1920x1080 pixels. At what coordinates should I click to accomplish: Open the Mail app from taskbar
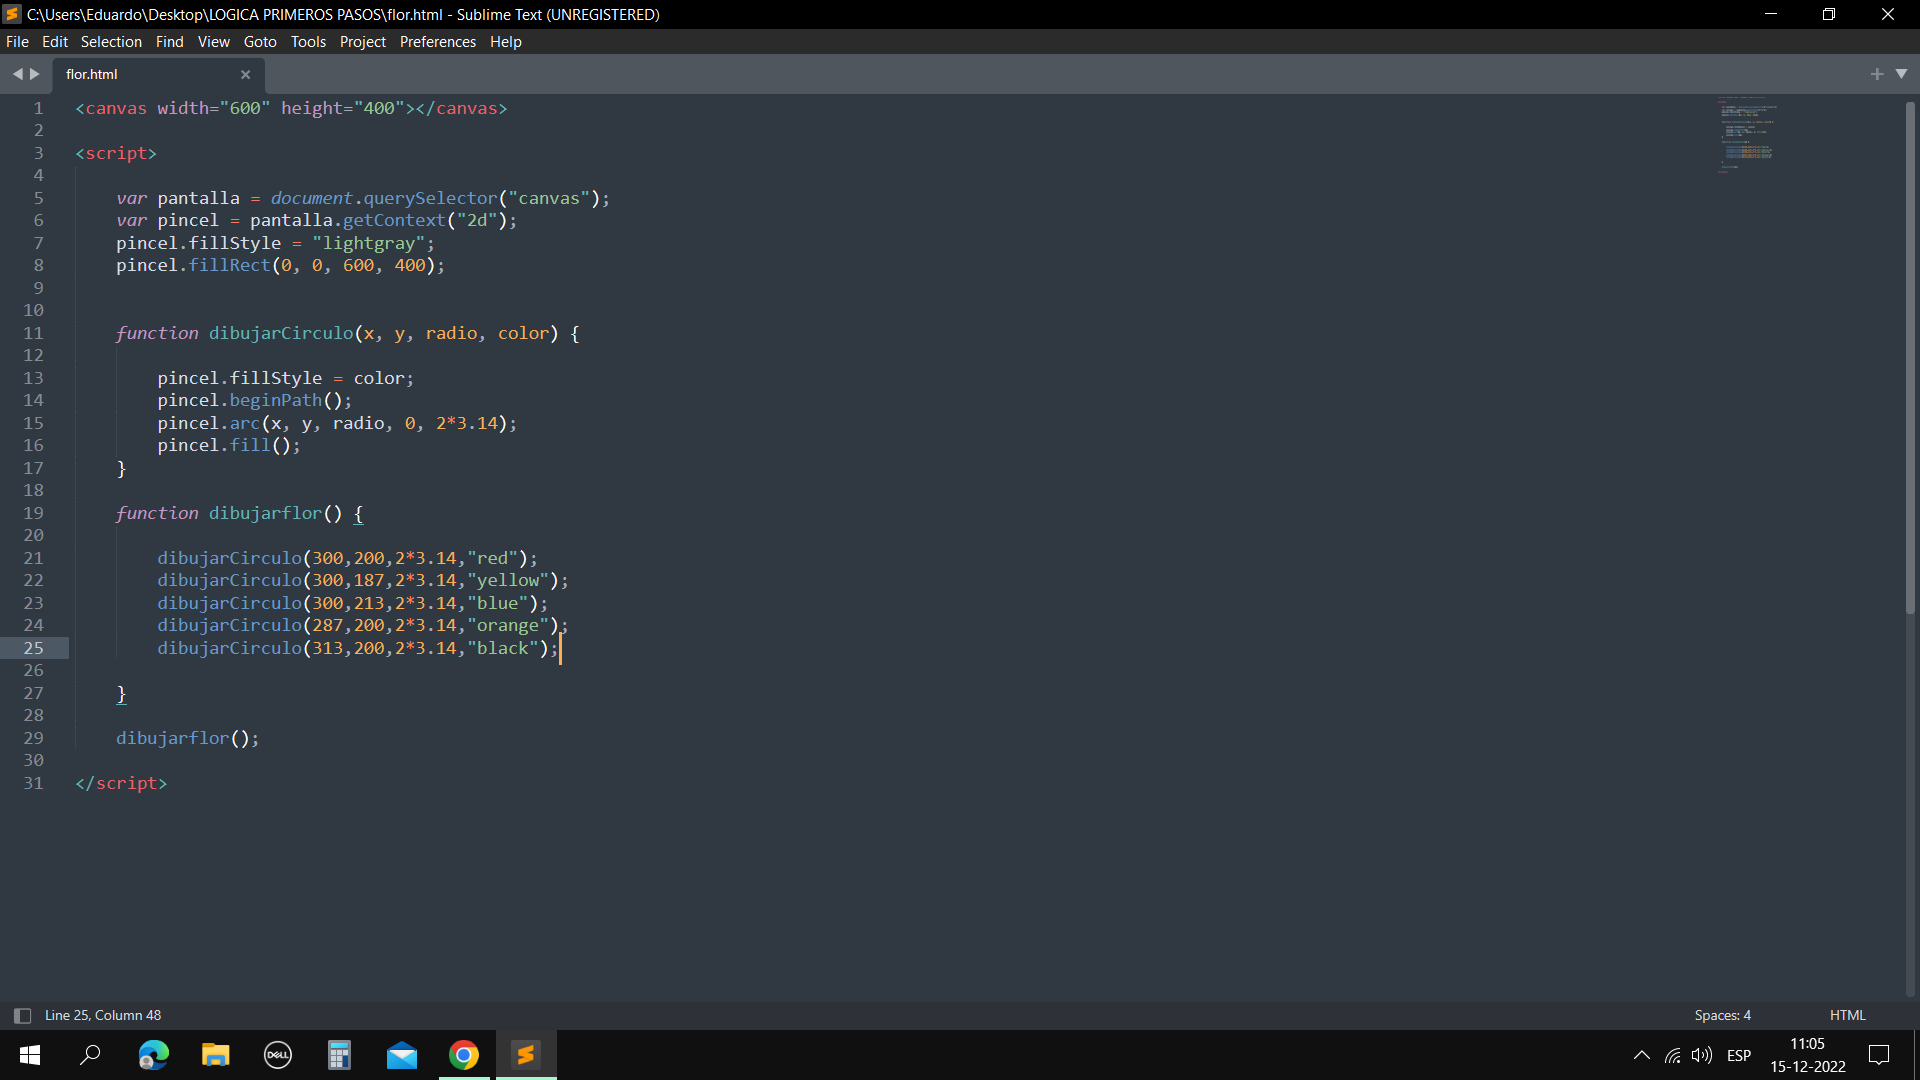click(401, 1055)
